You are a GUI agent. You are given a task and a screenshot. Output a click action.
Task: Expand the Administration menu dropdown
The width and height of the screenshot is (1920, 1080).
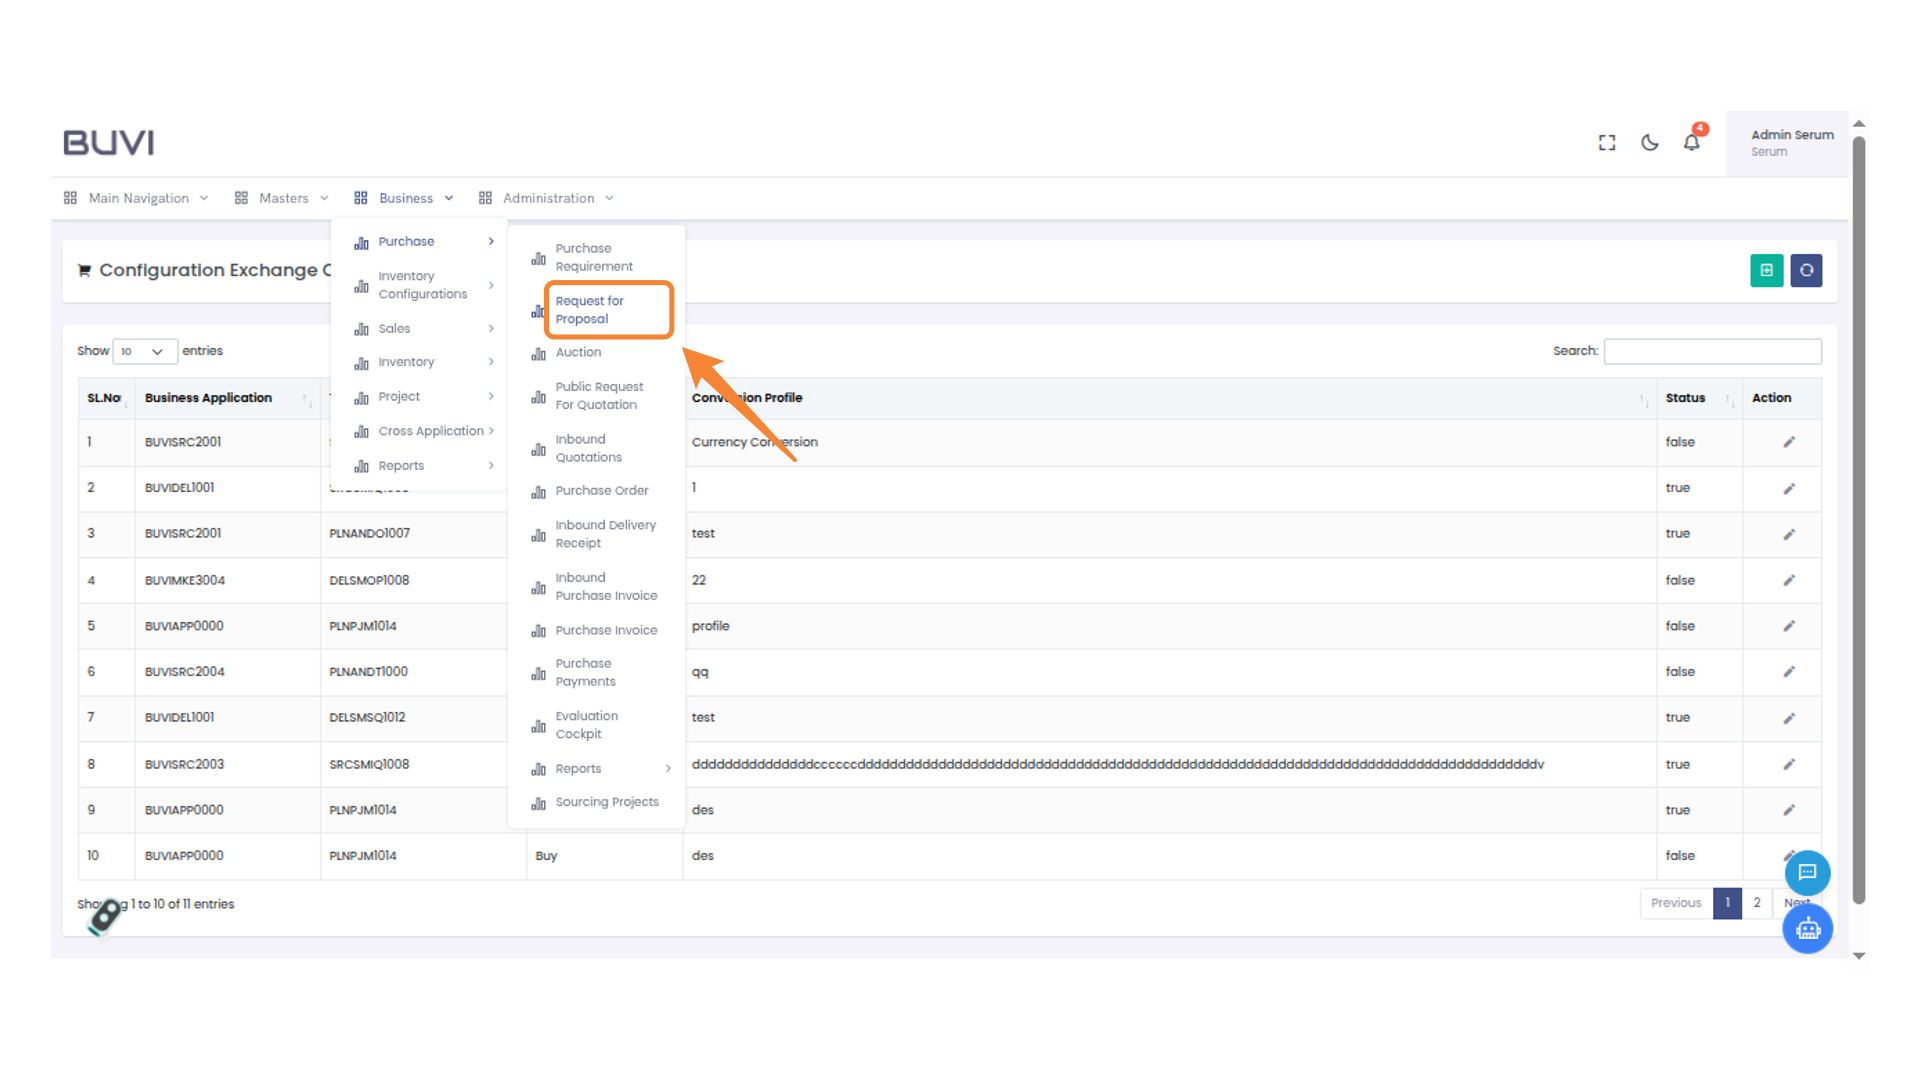coord(547,198)
